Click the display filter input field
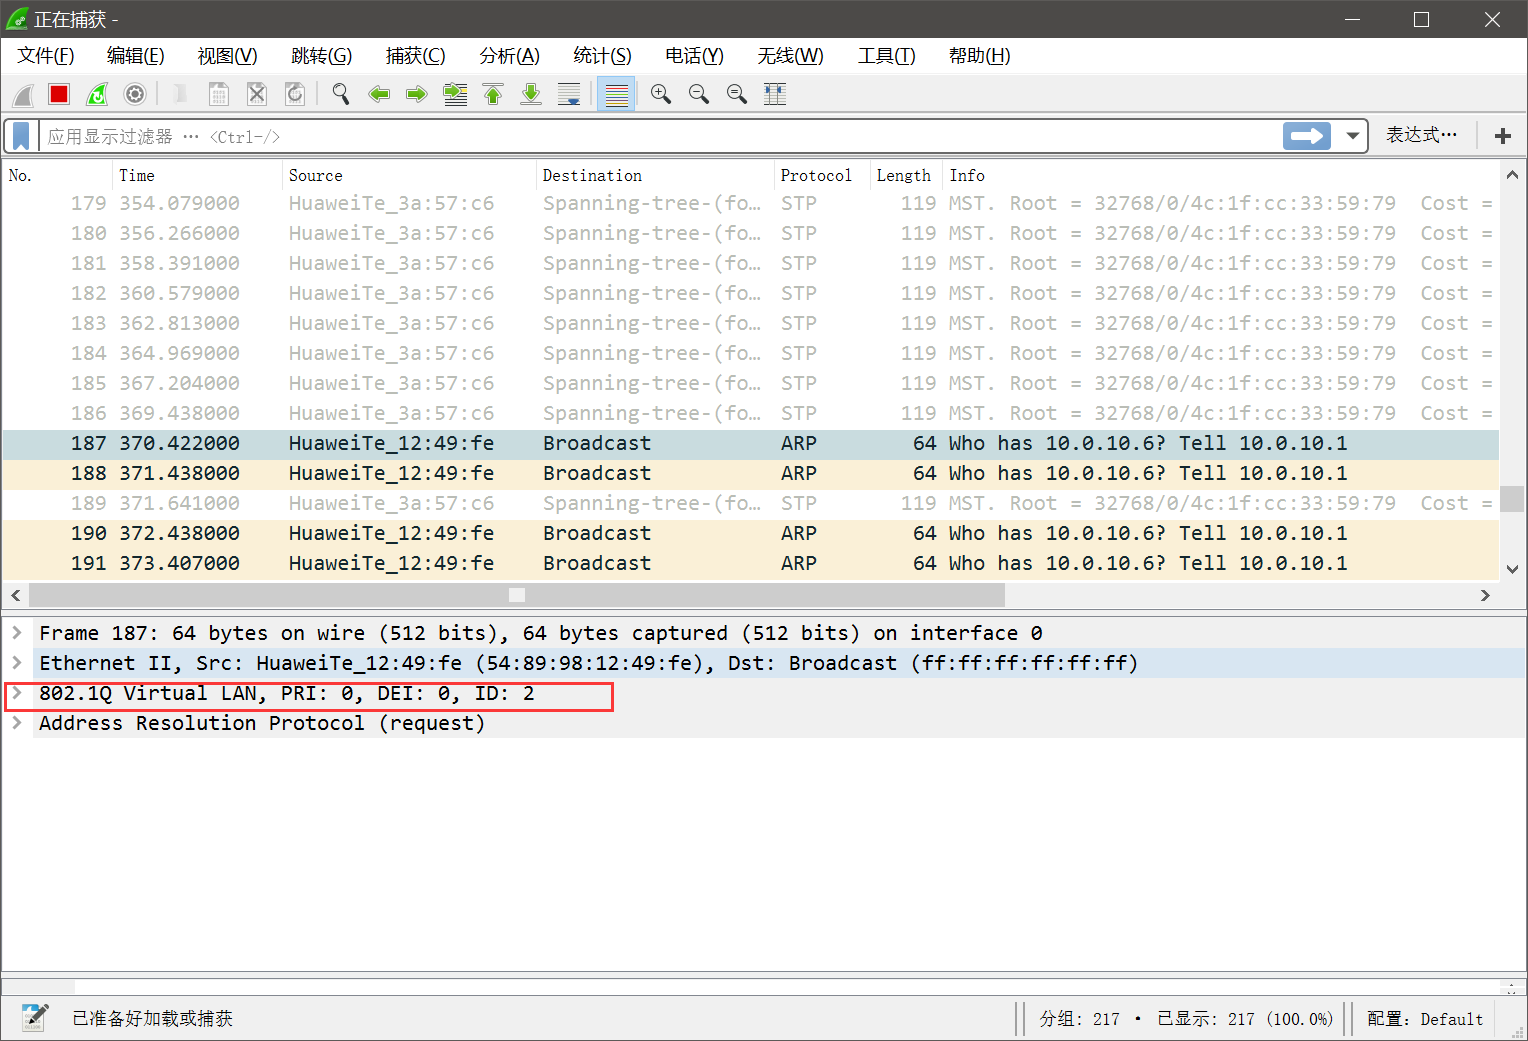 tap(660, 136)
